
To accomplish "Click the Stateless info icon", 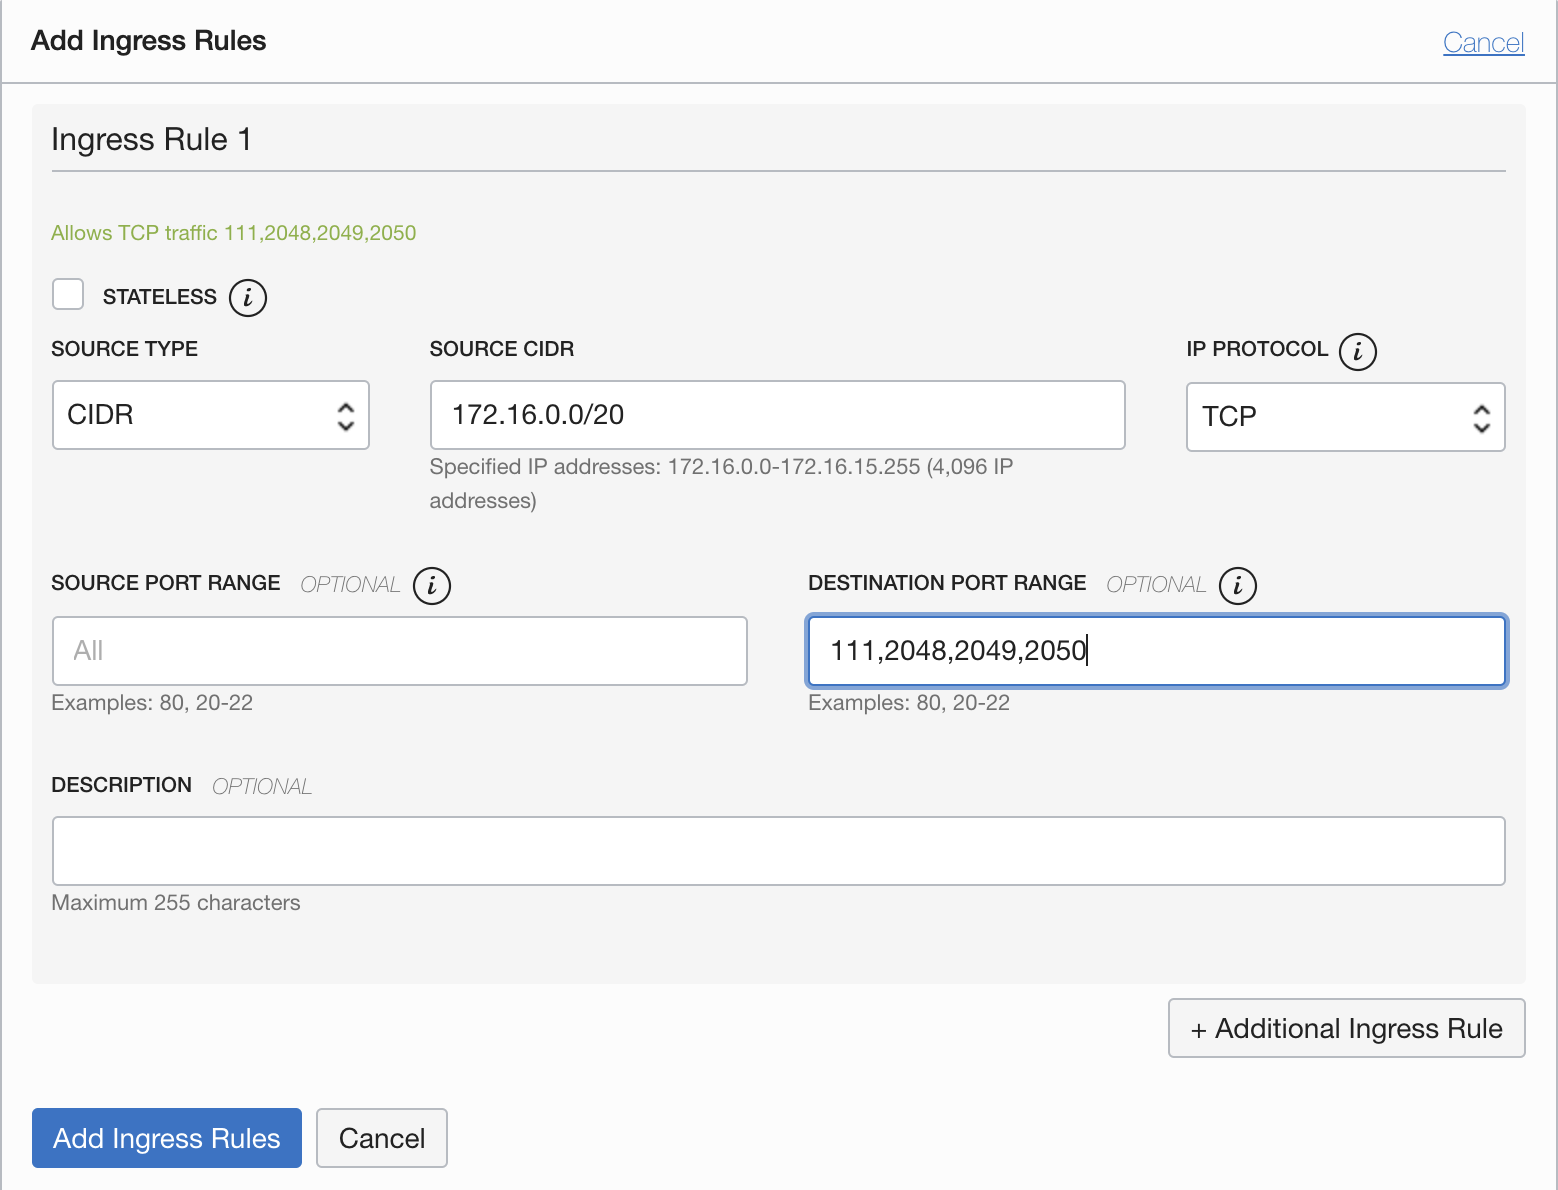I will point(248,298).
